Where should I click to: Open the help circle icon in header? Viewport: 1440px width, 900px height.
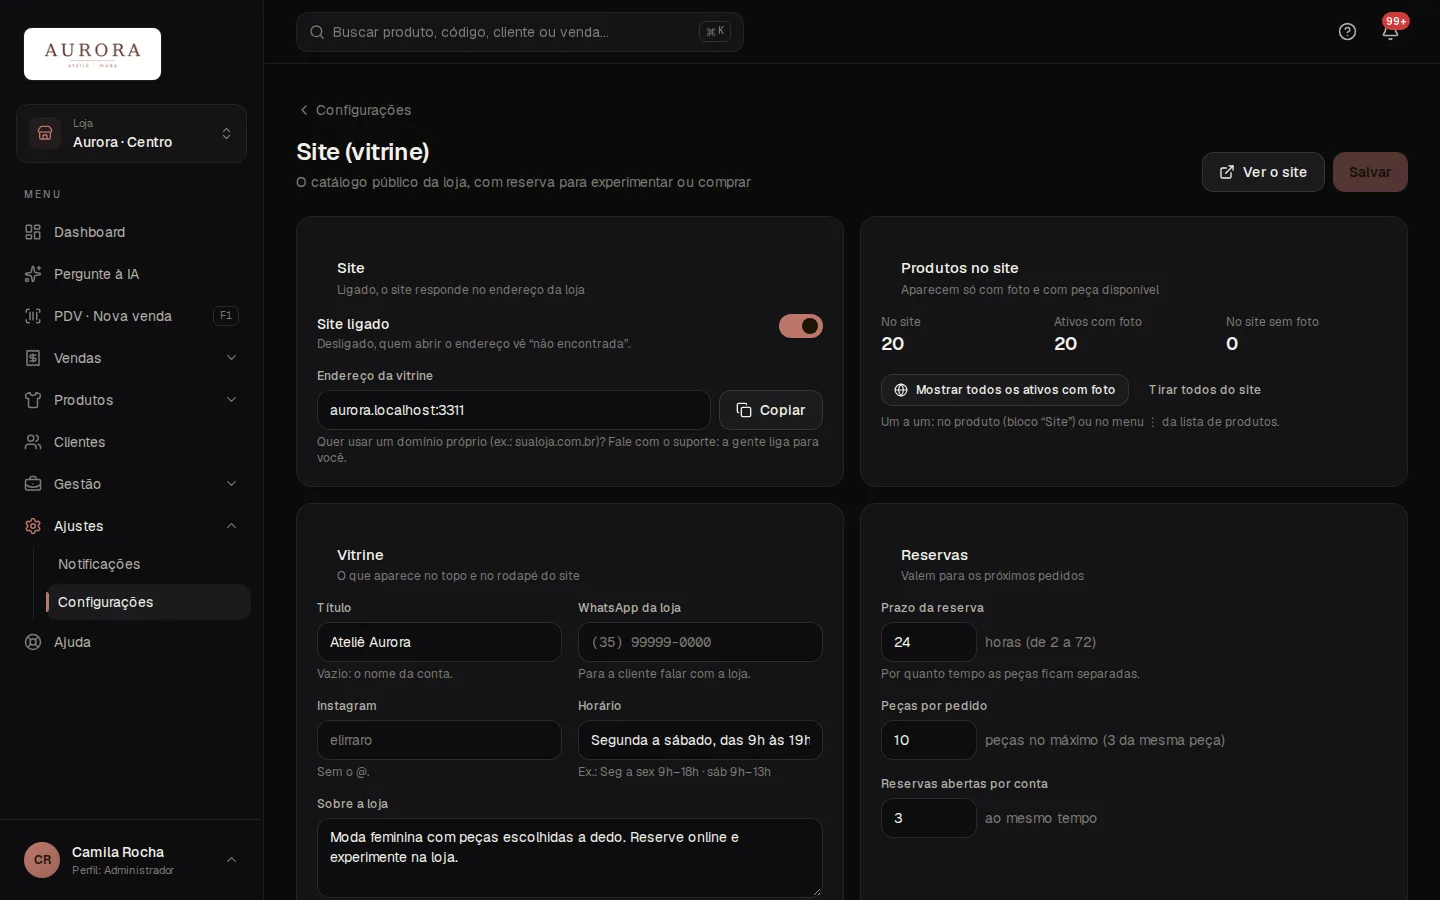pos(1347,32)
